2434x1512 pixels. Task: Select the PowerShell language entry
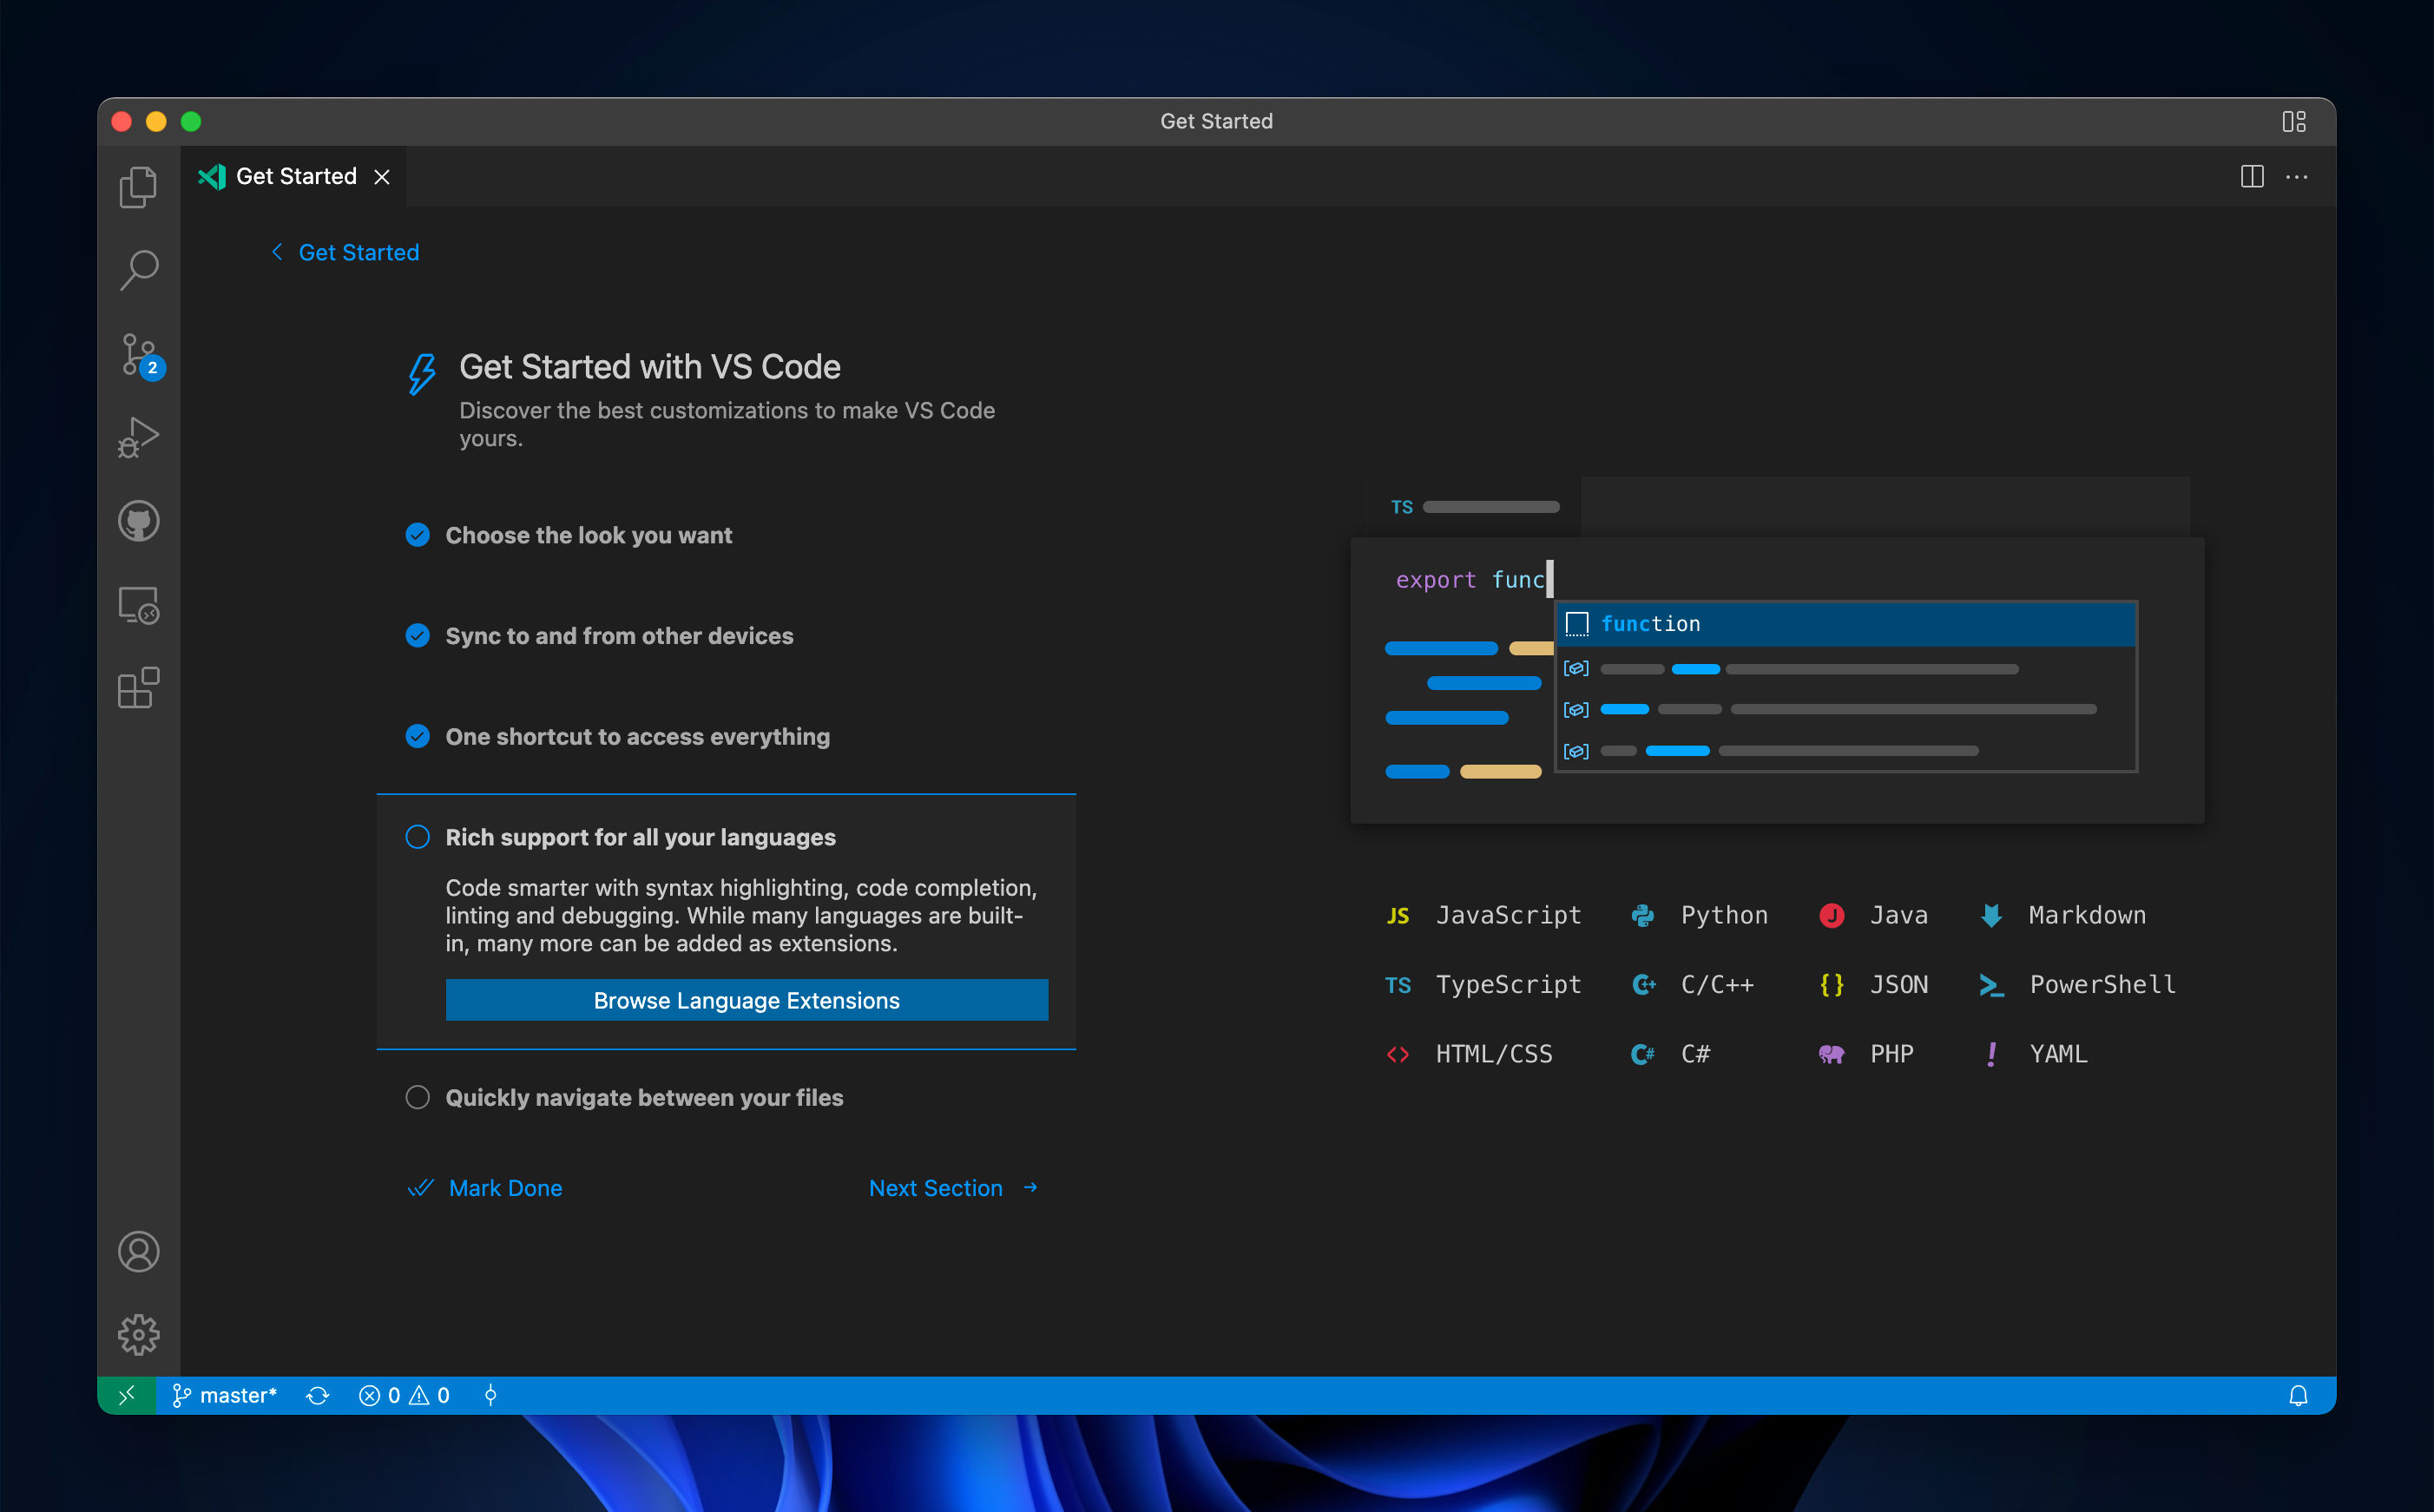click(x=2077, y=984)
